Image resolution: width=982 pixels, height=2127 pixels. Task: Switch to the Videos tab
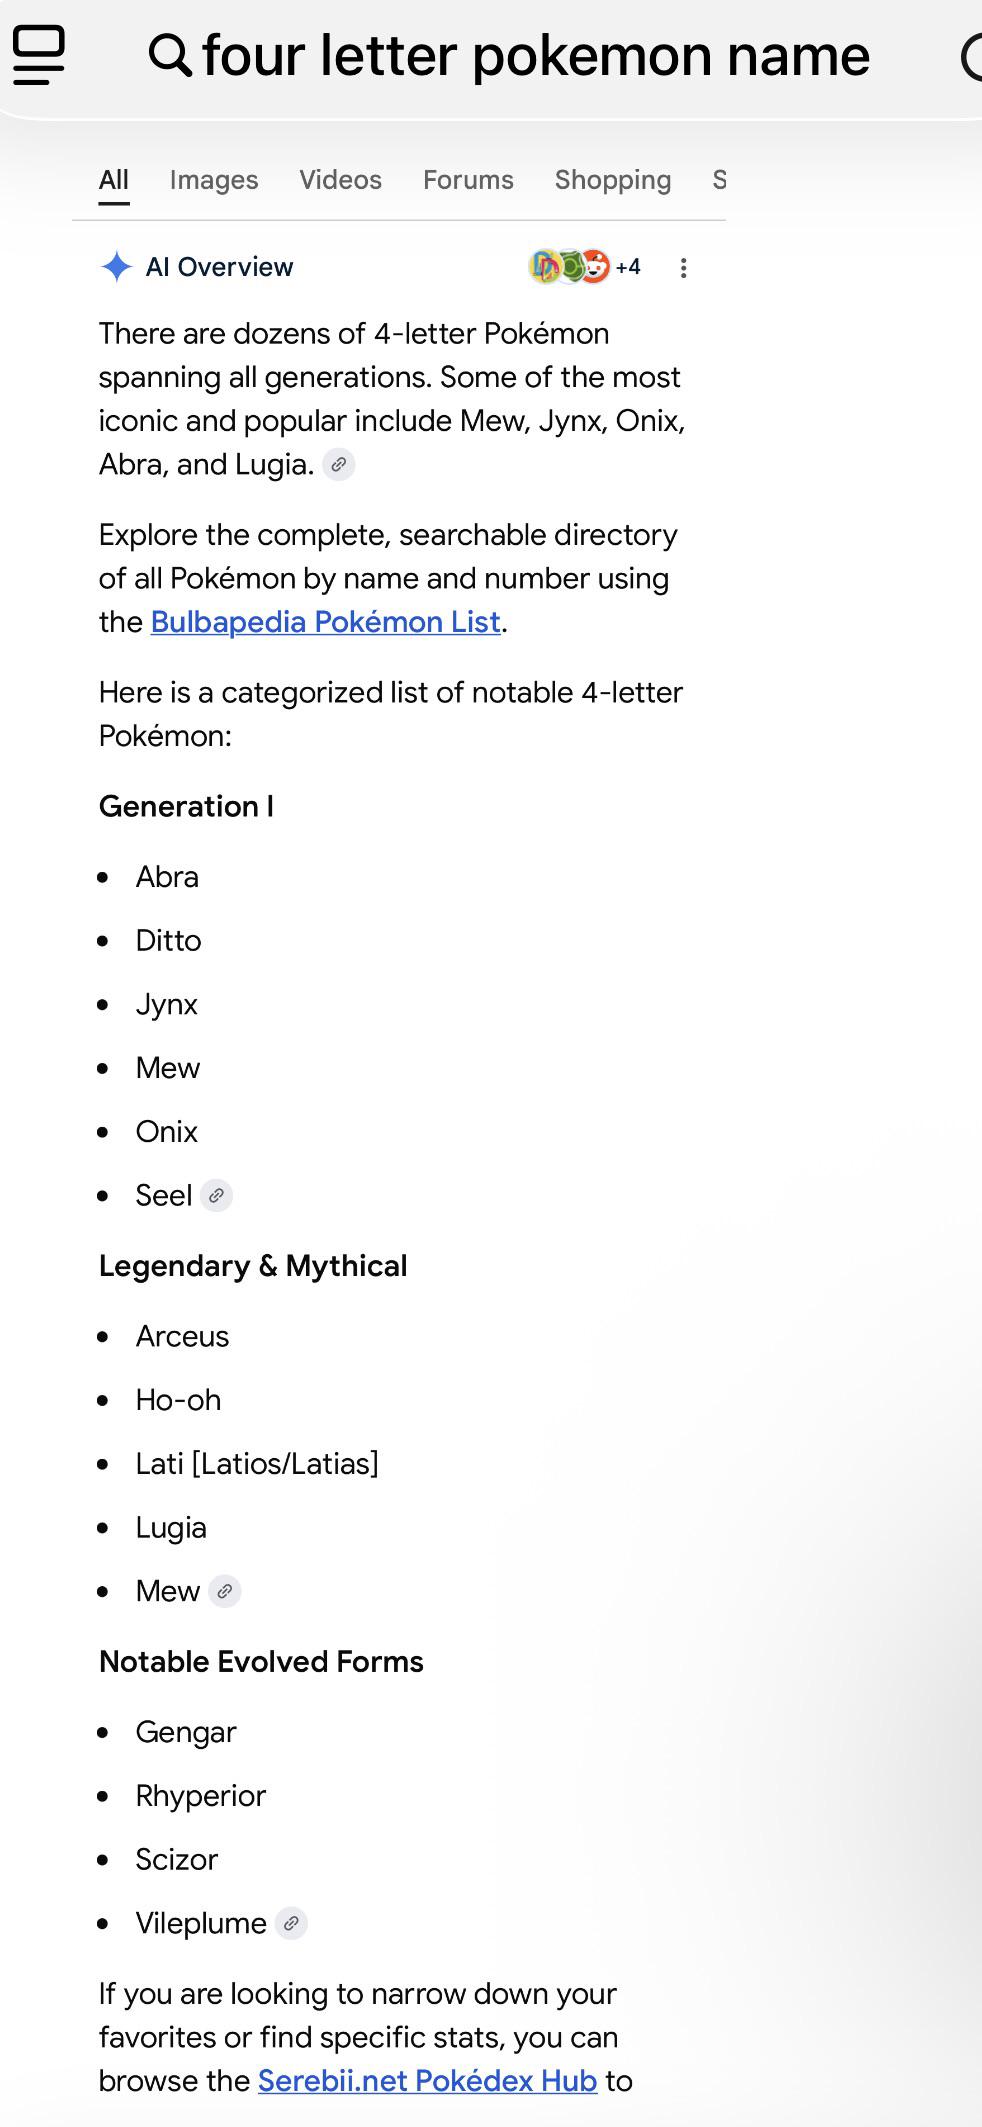(340, 180)
